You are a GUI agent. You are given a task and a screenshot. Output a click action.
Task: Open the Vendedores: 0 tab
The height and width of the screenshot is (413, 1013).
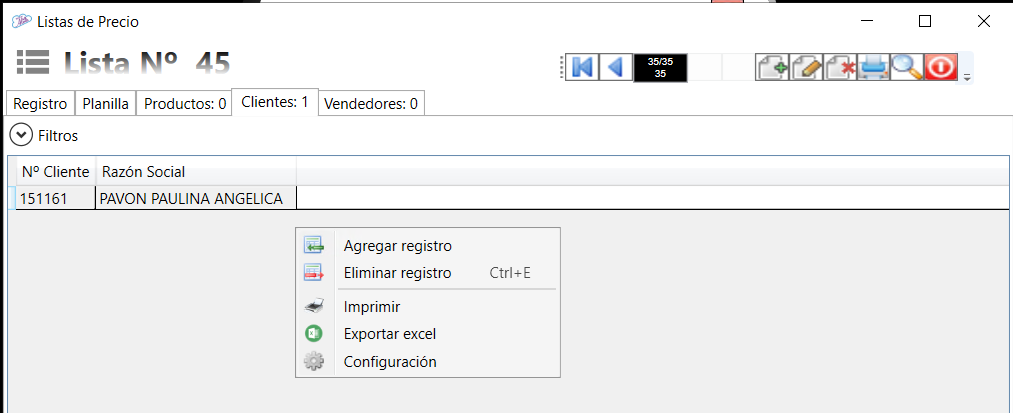tap(371, 103)
